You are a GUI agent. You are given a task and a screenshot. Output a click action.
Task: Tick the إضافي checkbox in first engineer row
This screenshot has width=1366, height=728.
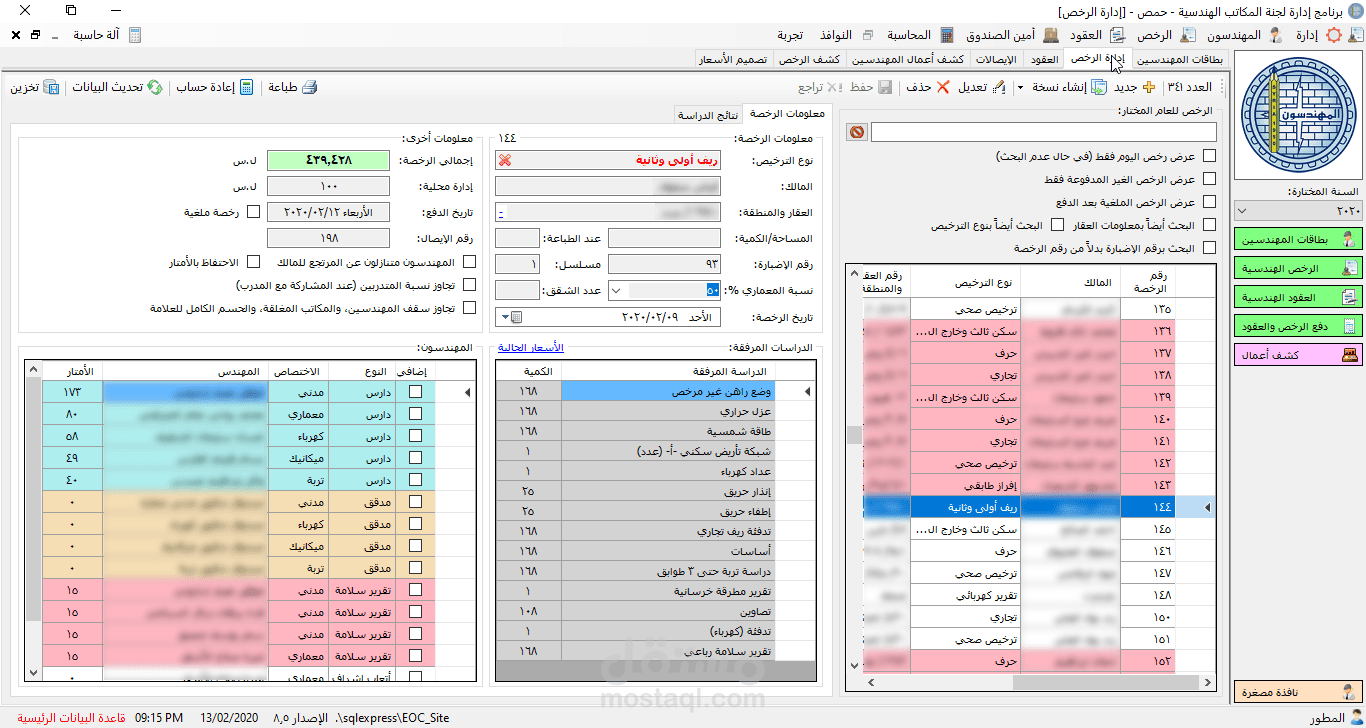pos(415,394)
